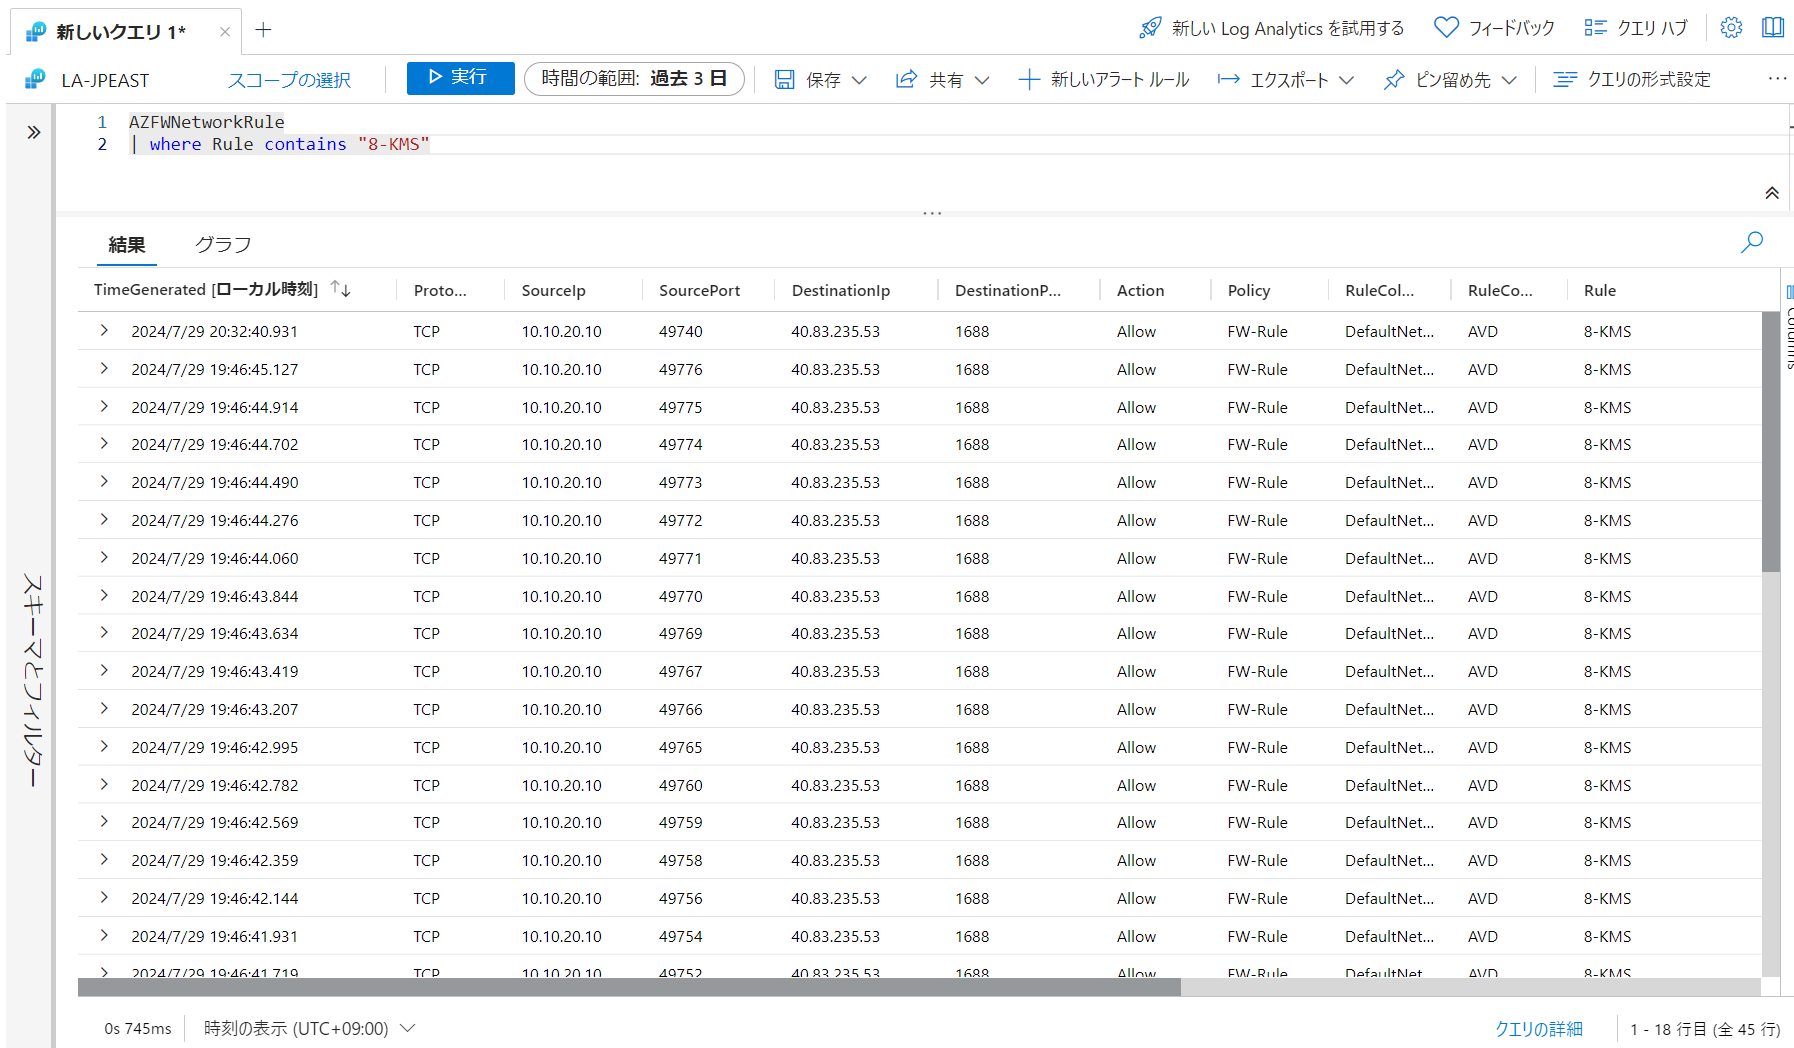Click into query editor line 2
This screenshot has width=1794, height=1048.
960,144
